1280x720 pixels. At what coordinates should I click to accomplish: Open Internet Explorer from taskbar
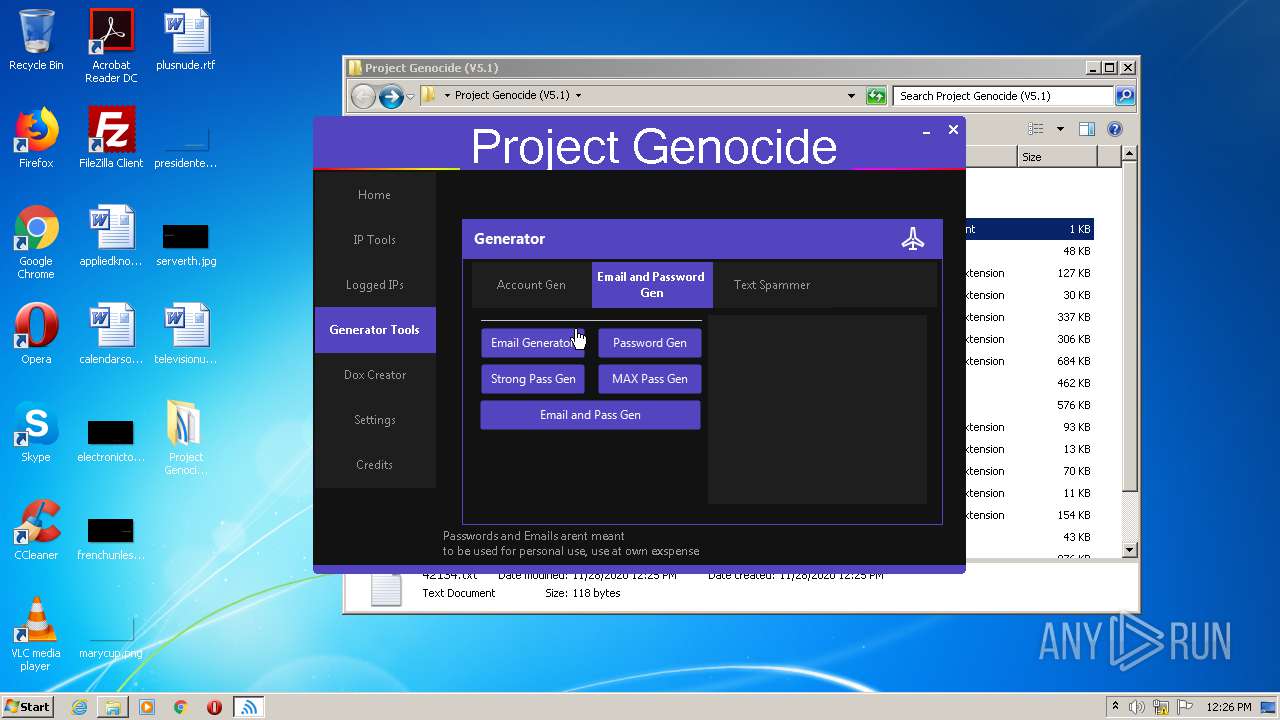click(x=79, y=707)
